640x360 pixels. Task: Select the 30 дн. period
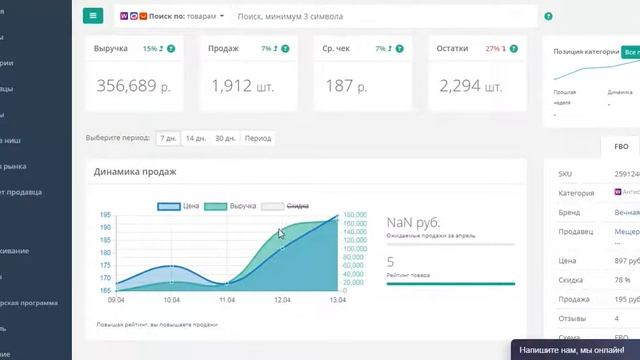click(x=225, y=138)
